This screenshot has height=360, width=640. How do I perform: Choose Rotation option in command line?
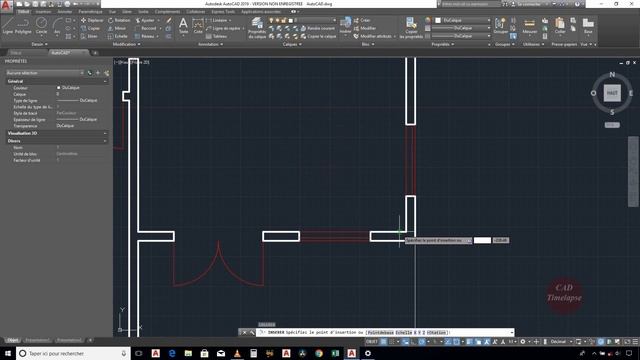point(437,333)
